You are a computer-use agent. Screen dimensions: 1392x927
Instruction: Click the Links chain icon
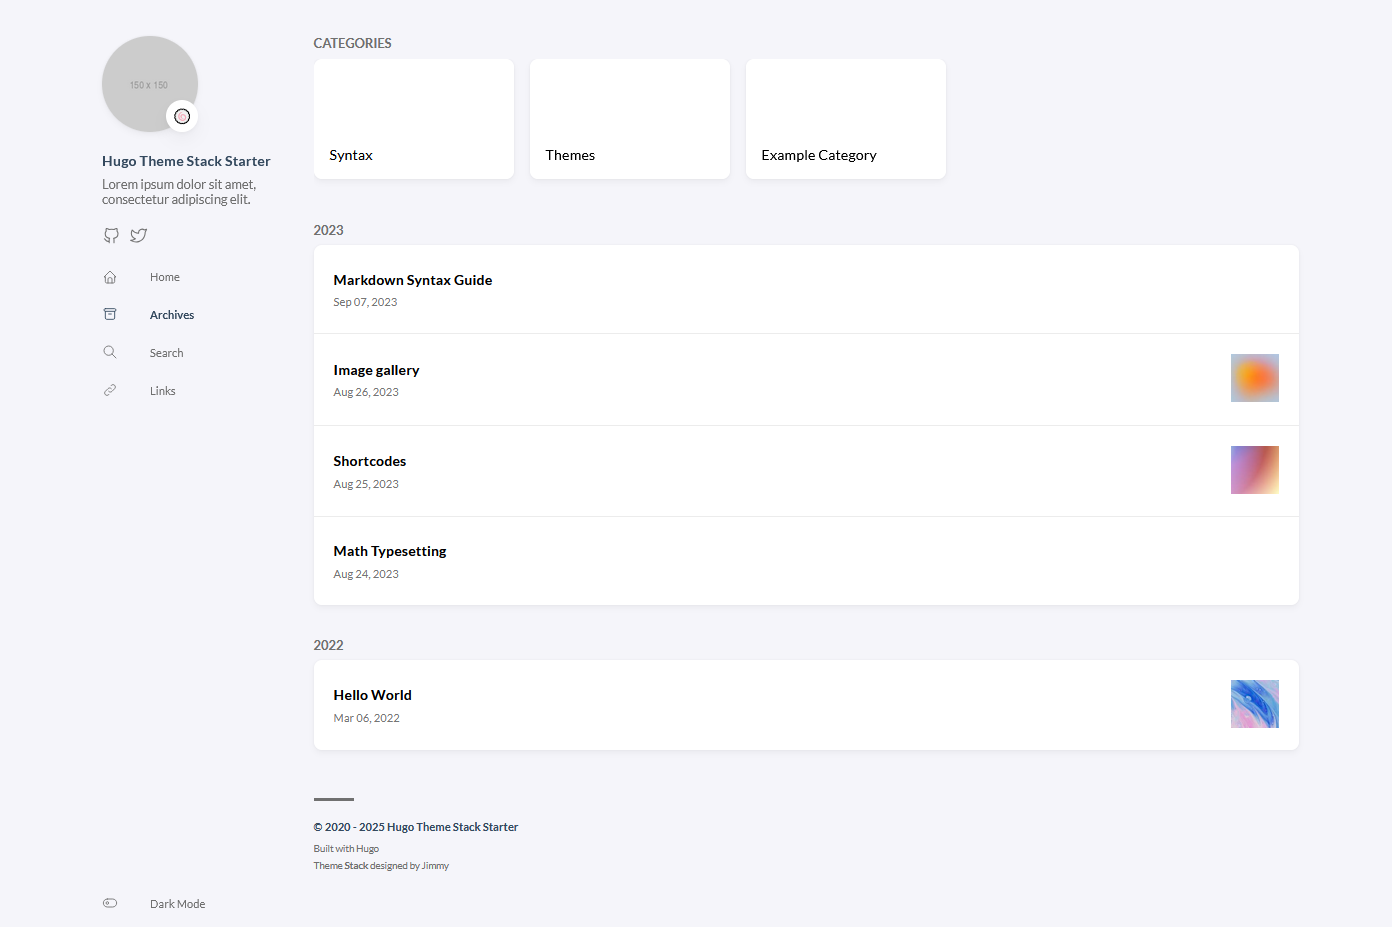point(109,390)
